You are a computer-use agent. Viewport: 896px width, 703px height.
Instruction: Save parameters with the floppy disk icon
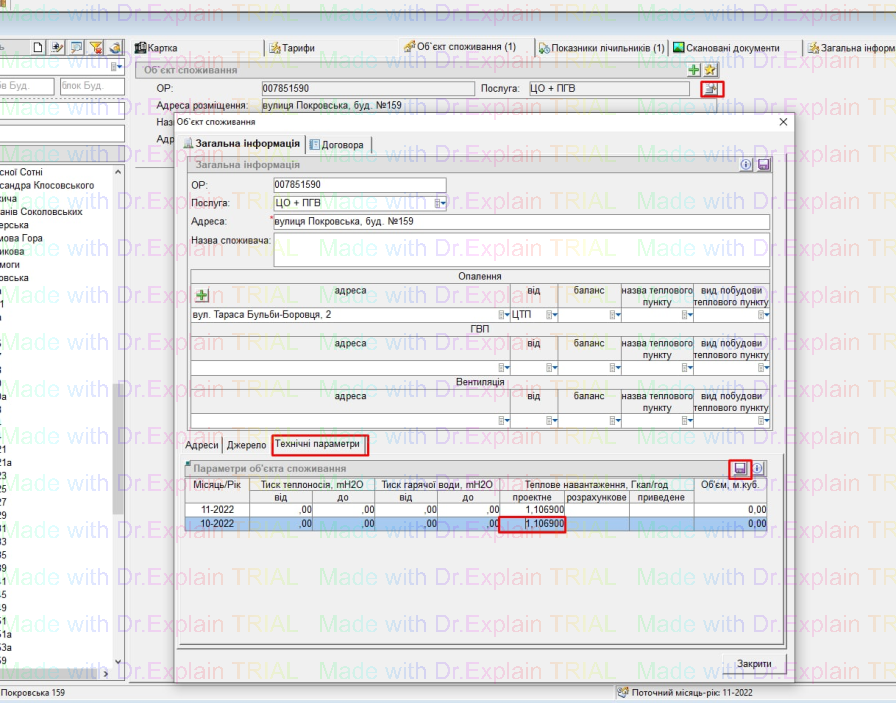741,468
